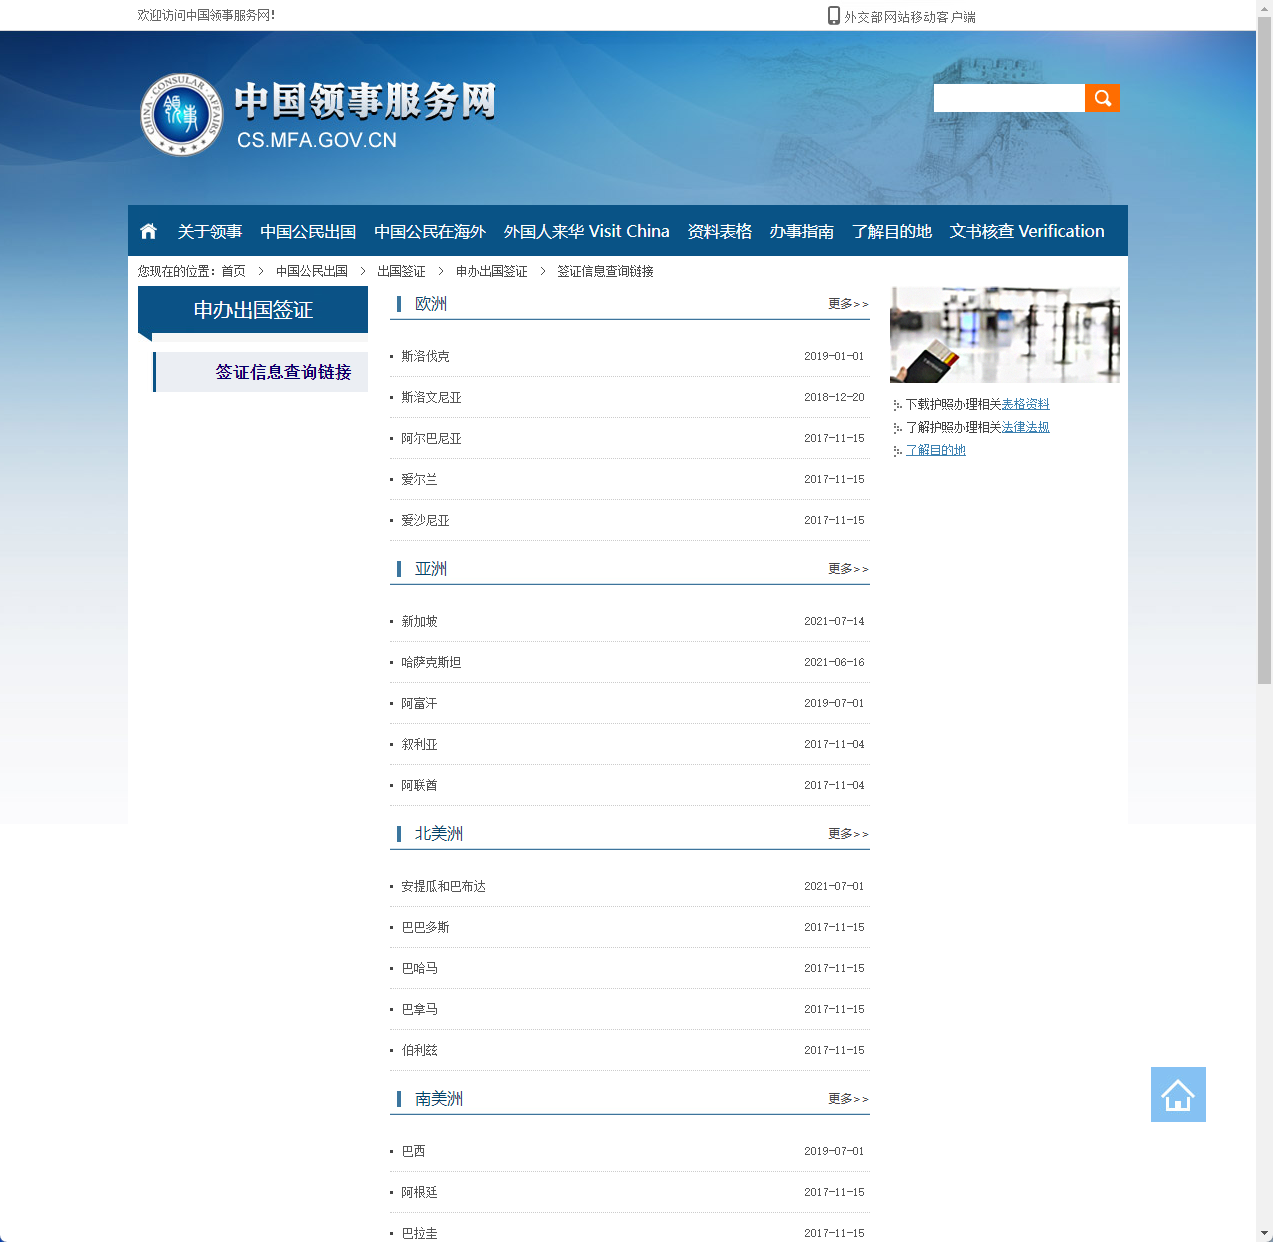Image resolution: width=1273 pixels, height=1242 pixels.
Task: Click the China Consular Affairs circular emblem logo
Action: (x=181, y=115)
